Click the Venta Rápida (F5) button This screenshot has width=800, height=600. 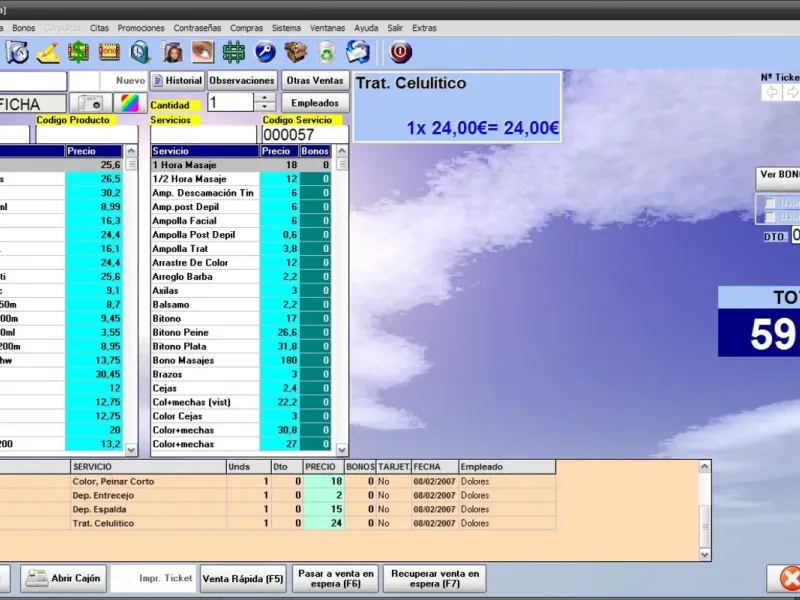click(243, 579)
